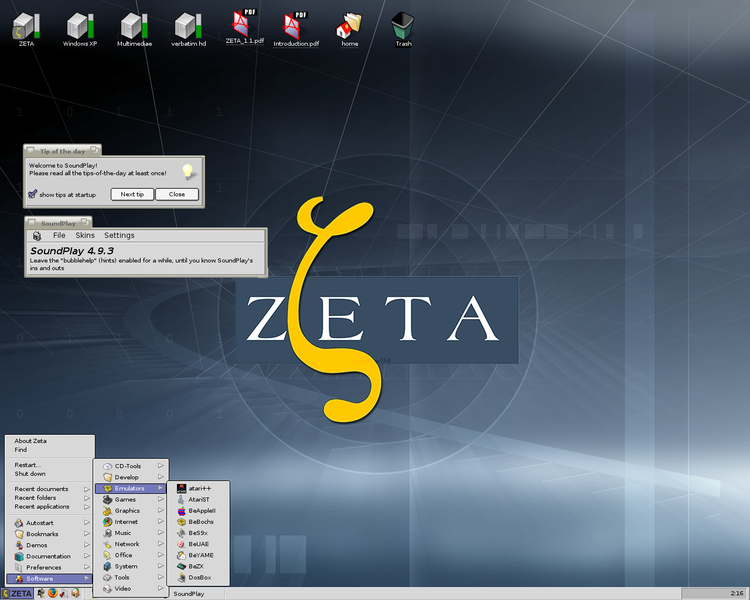Expand the System software category
The width and height of the screenshot is (750, 600).
coord(131,566)
